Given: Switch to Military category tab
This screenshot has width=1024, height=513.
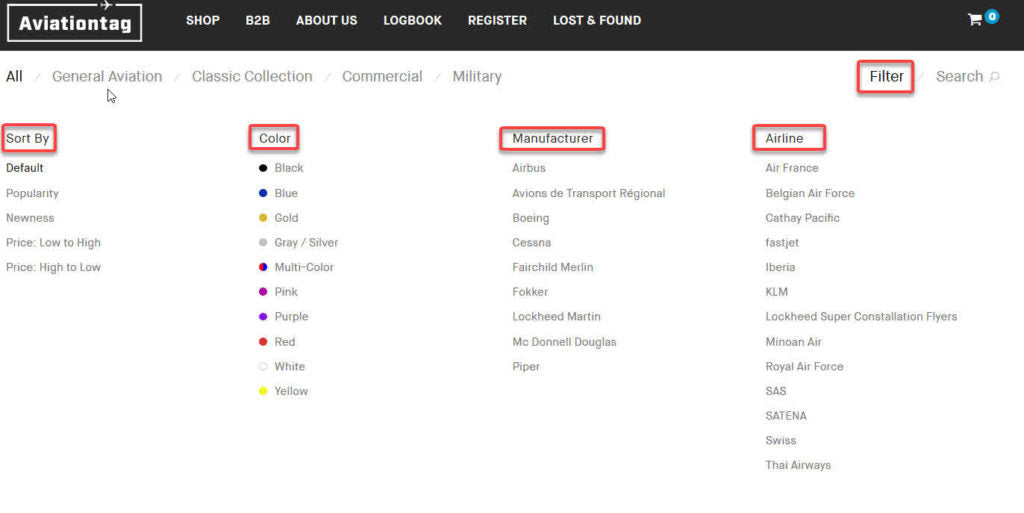Looking at the screenshot, I should click(477, 76).
